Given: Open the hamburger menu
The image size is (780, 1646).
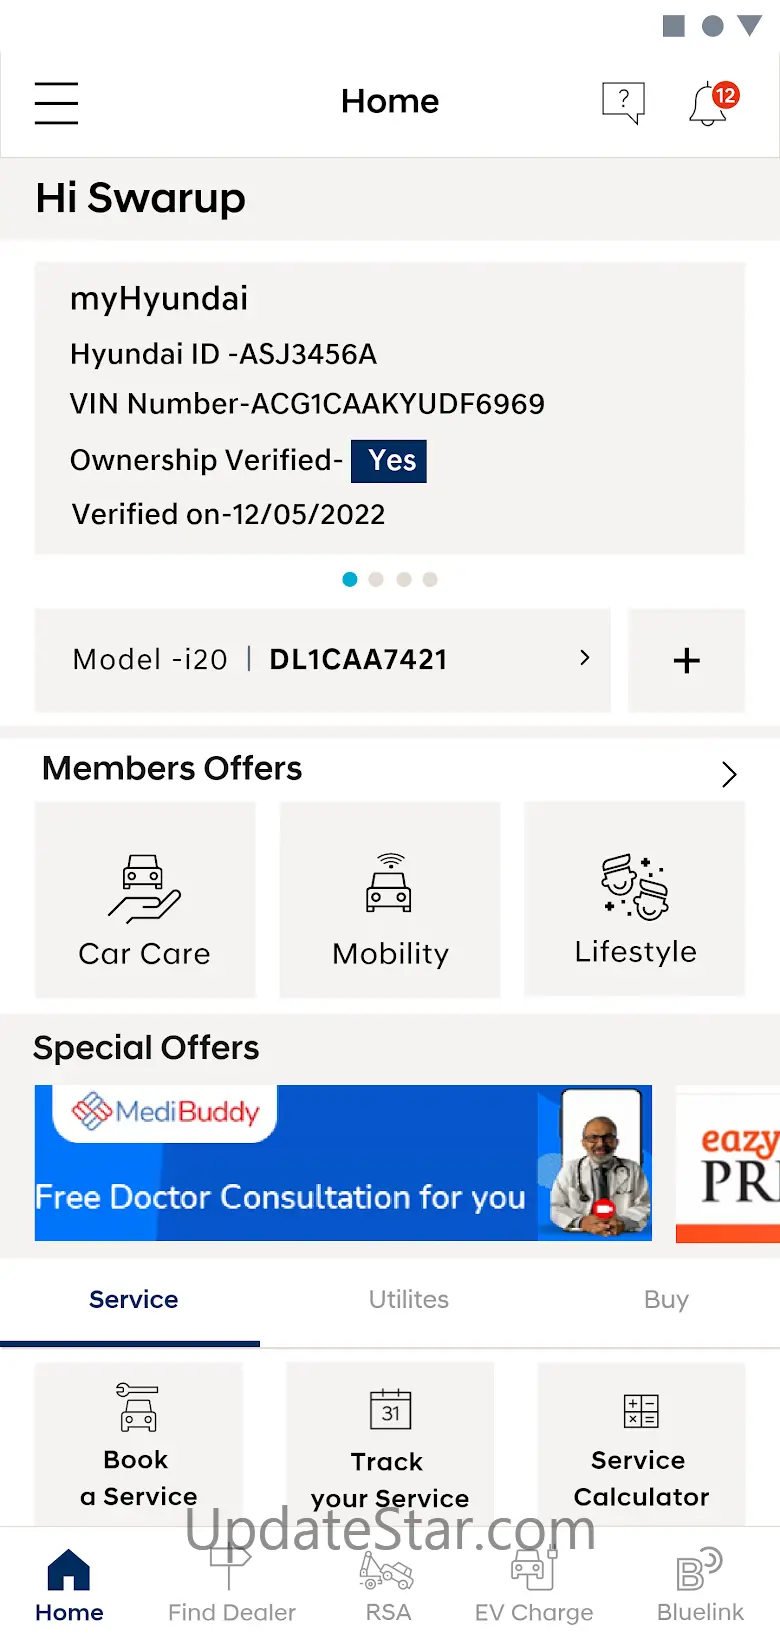Looking at the screenshot, I should pyautogui.click(x=56, y=103).
